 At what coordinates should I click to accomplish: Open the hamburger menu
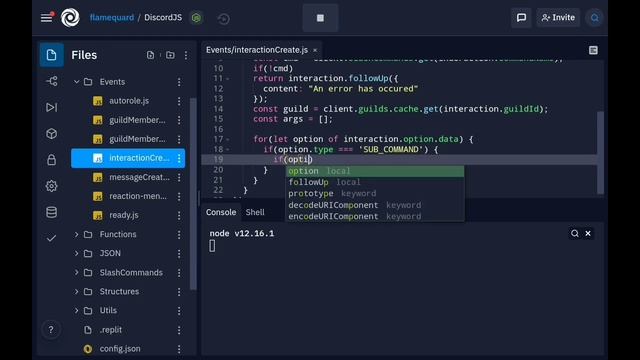47,18
